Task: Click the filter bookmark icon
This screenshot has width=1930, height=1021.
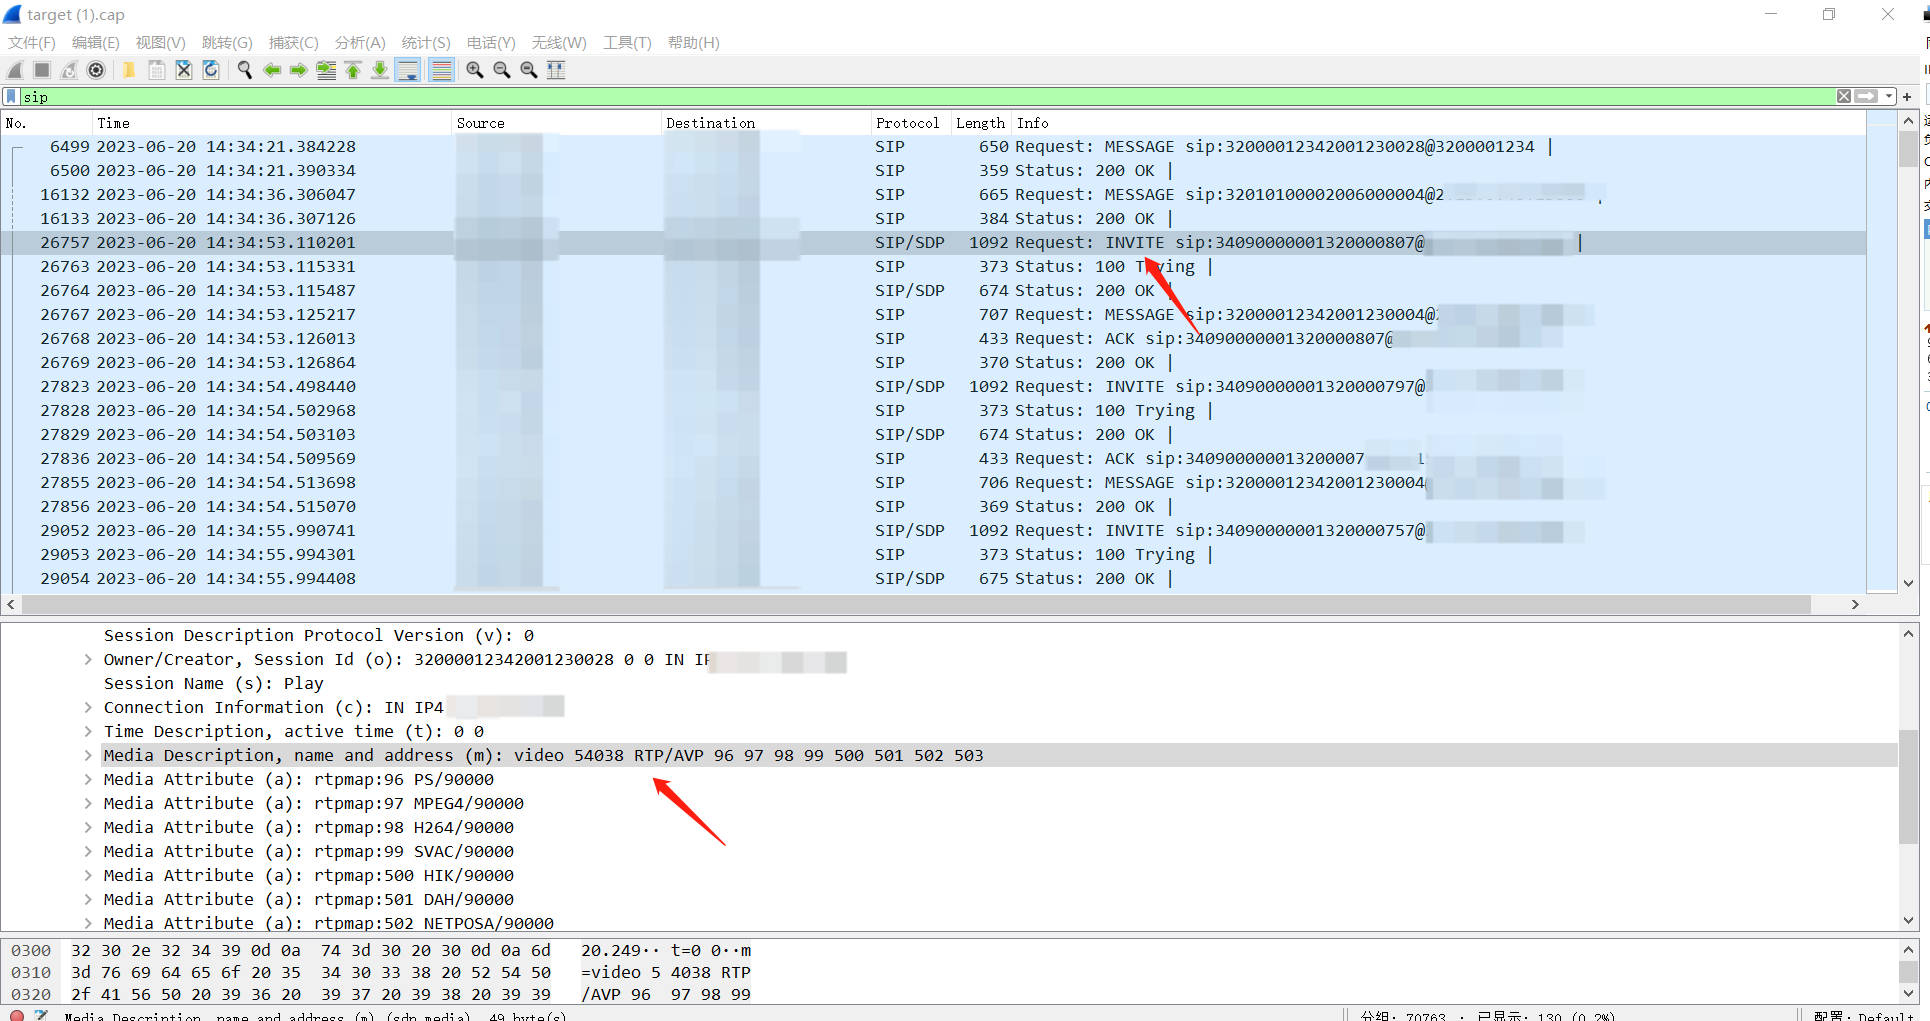Action: (12, 96)
